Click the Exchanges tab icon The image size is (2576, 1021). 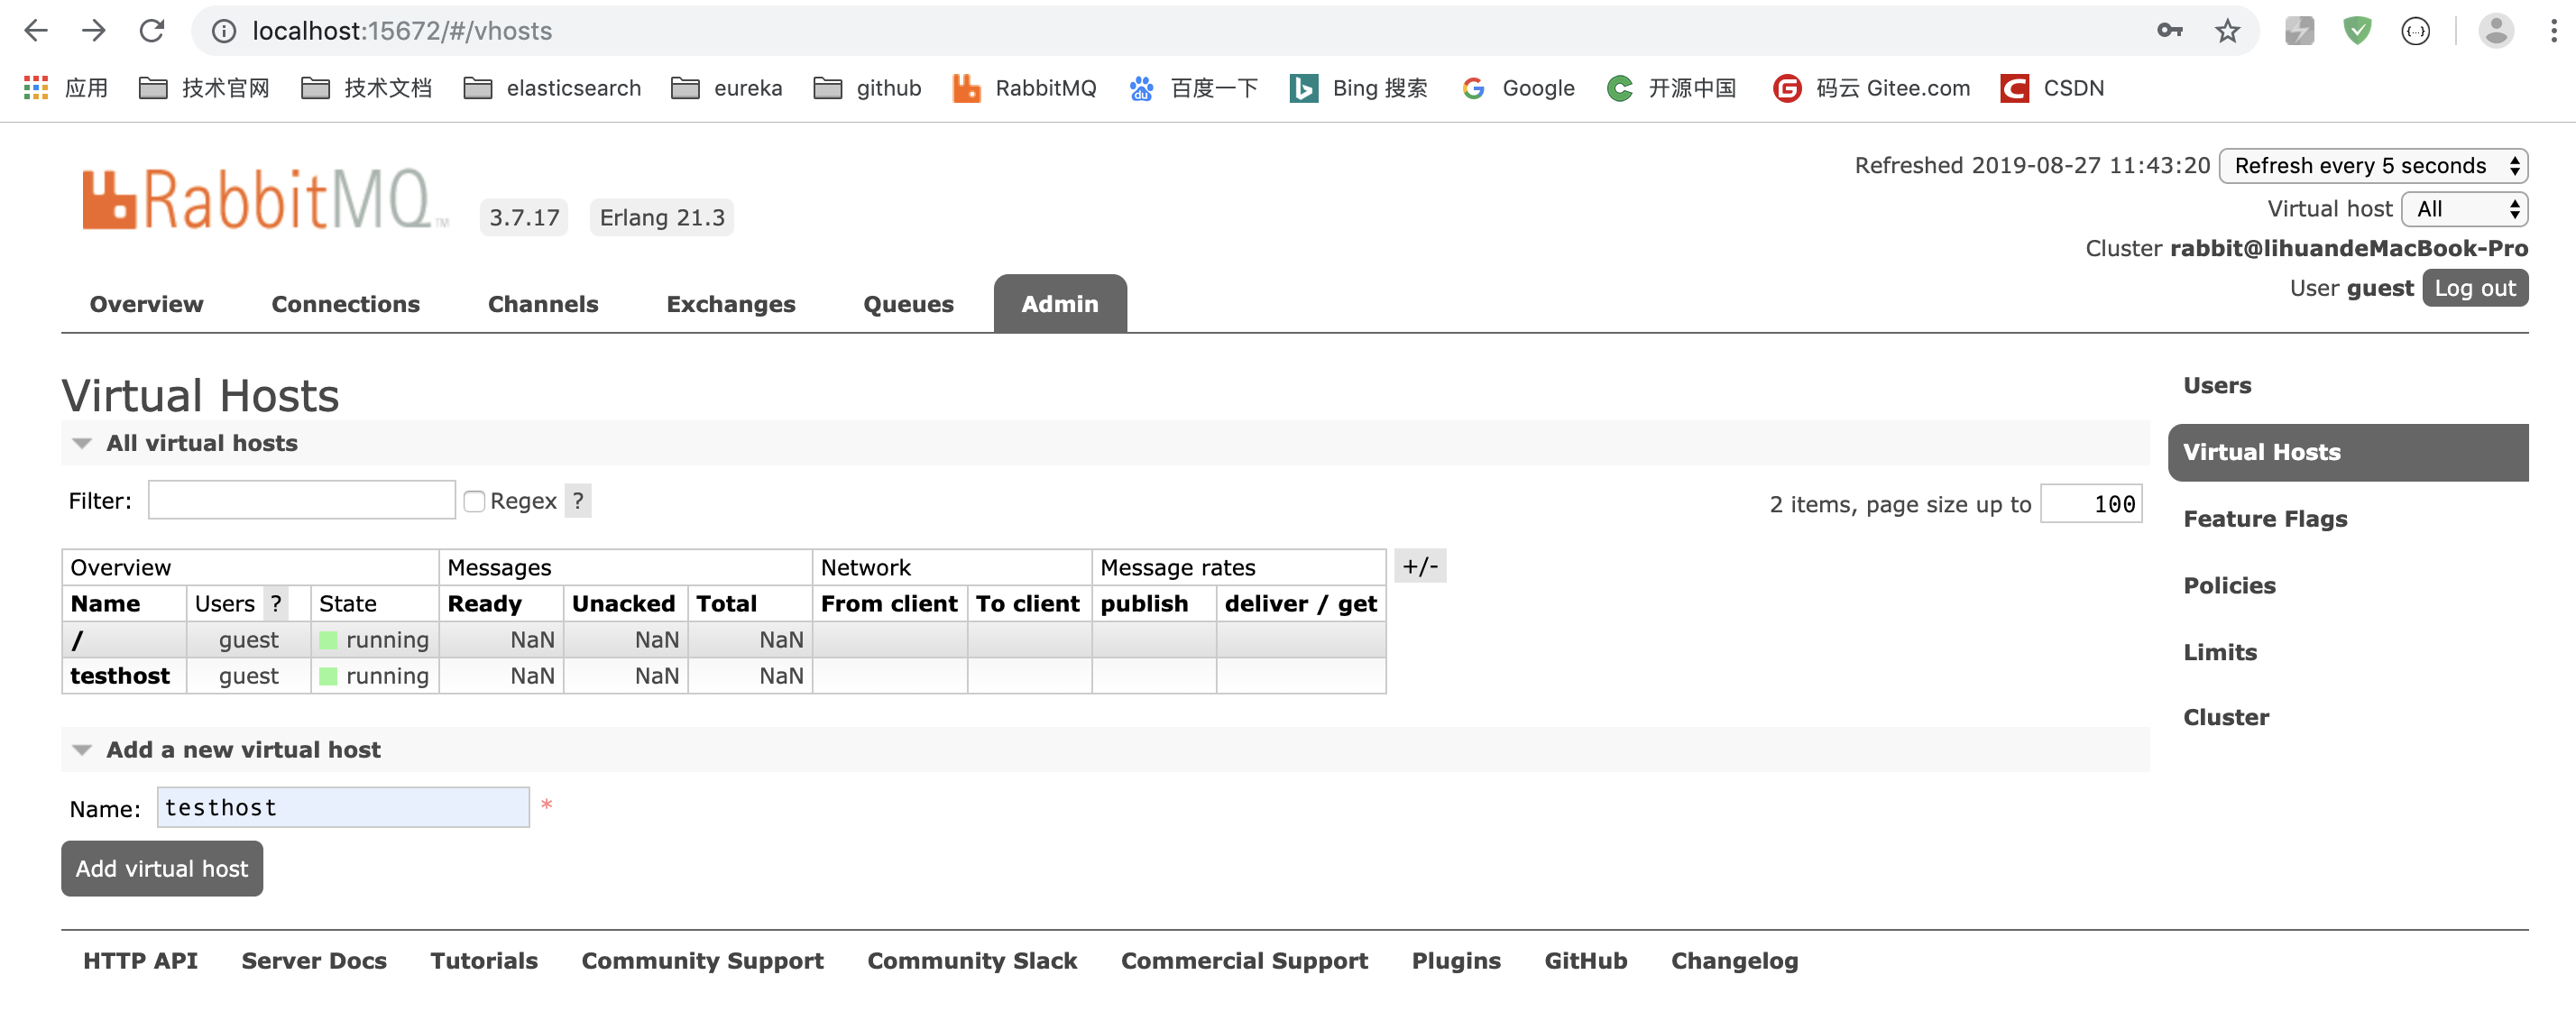[731, 302]
